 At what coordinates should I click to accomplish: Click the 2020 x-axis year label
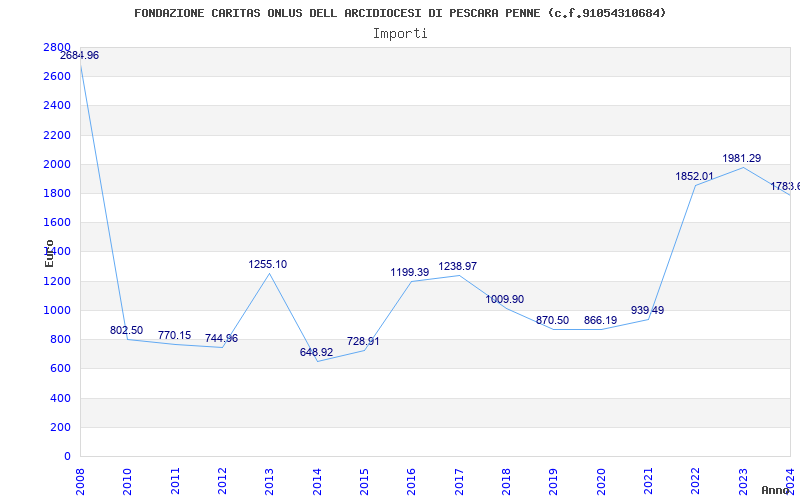pos(601,482)
